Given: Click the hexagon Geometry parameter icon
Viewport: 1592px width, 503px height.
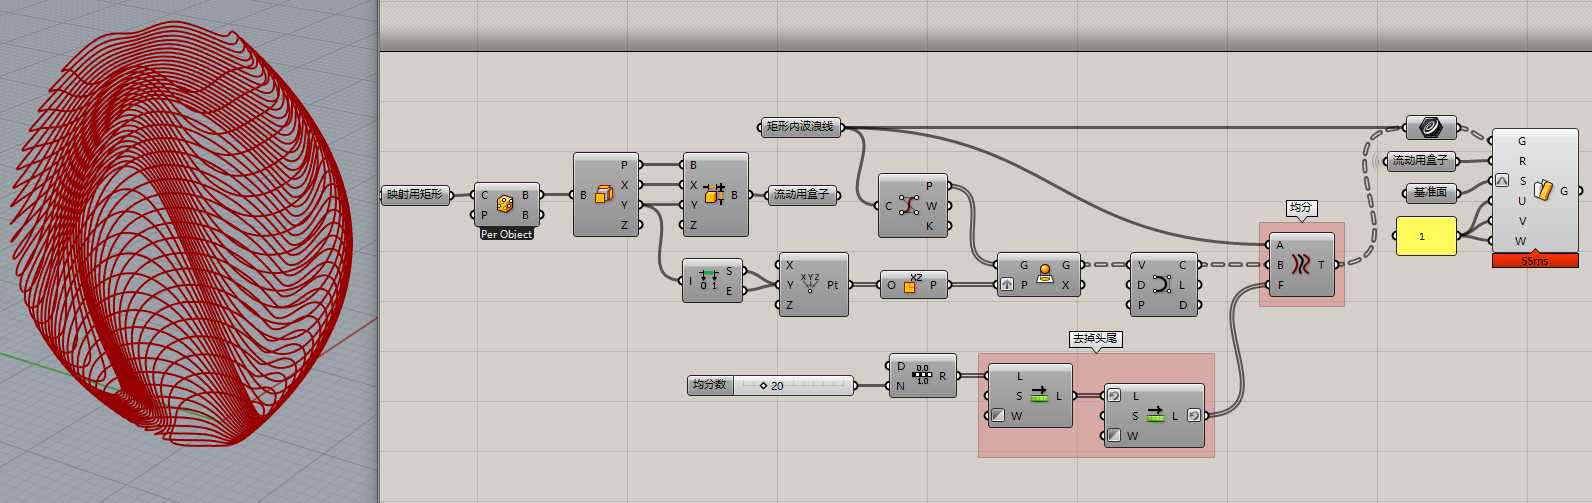Looking at the screenshot, I should (x=1431, y=127).
